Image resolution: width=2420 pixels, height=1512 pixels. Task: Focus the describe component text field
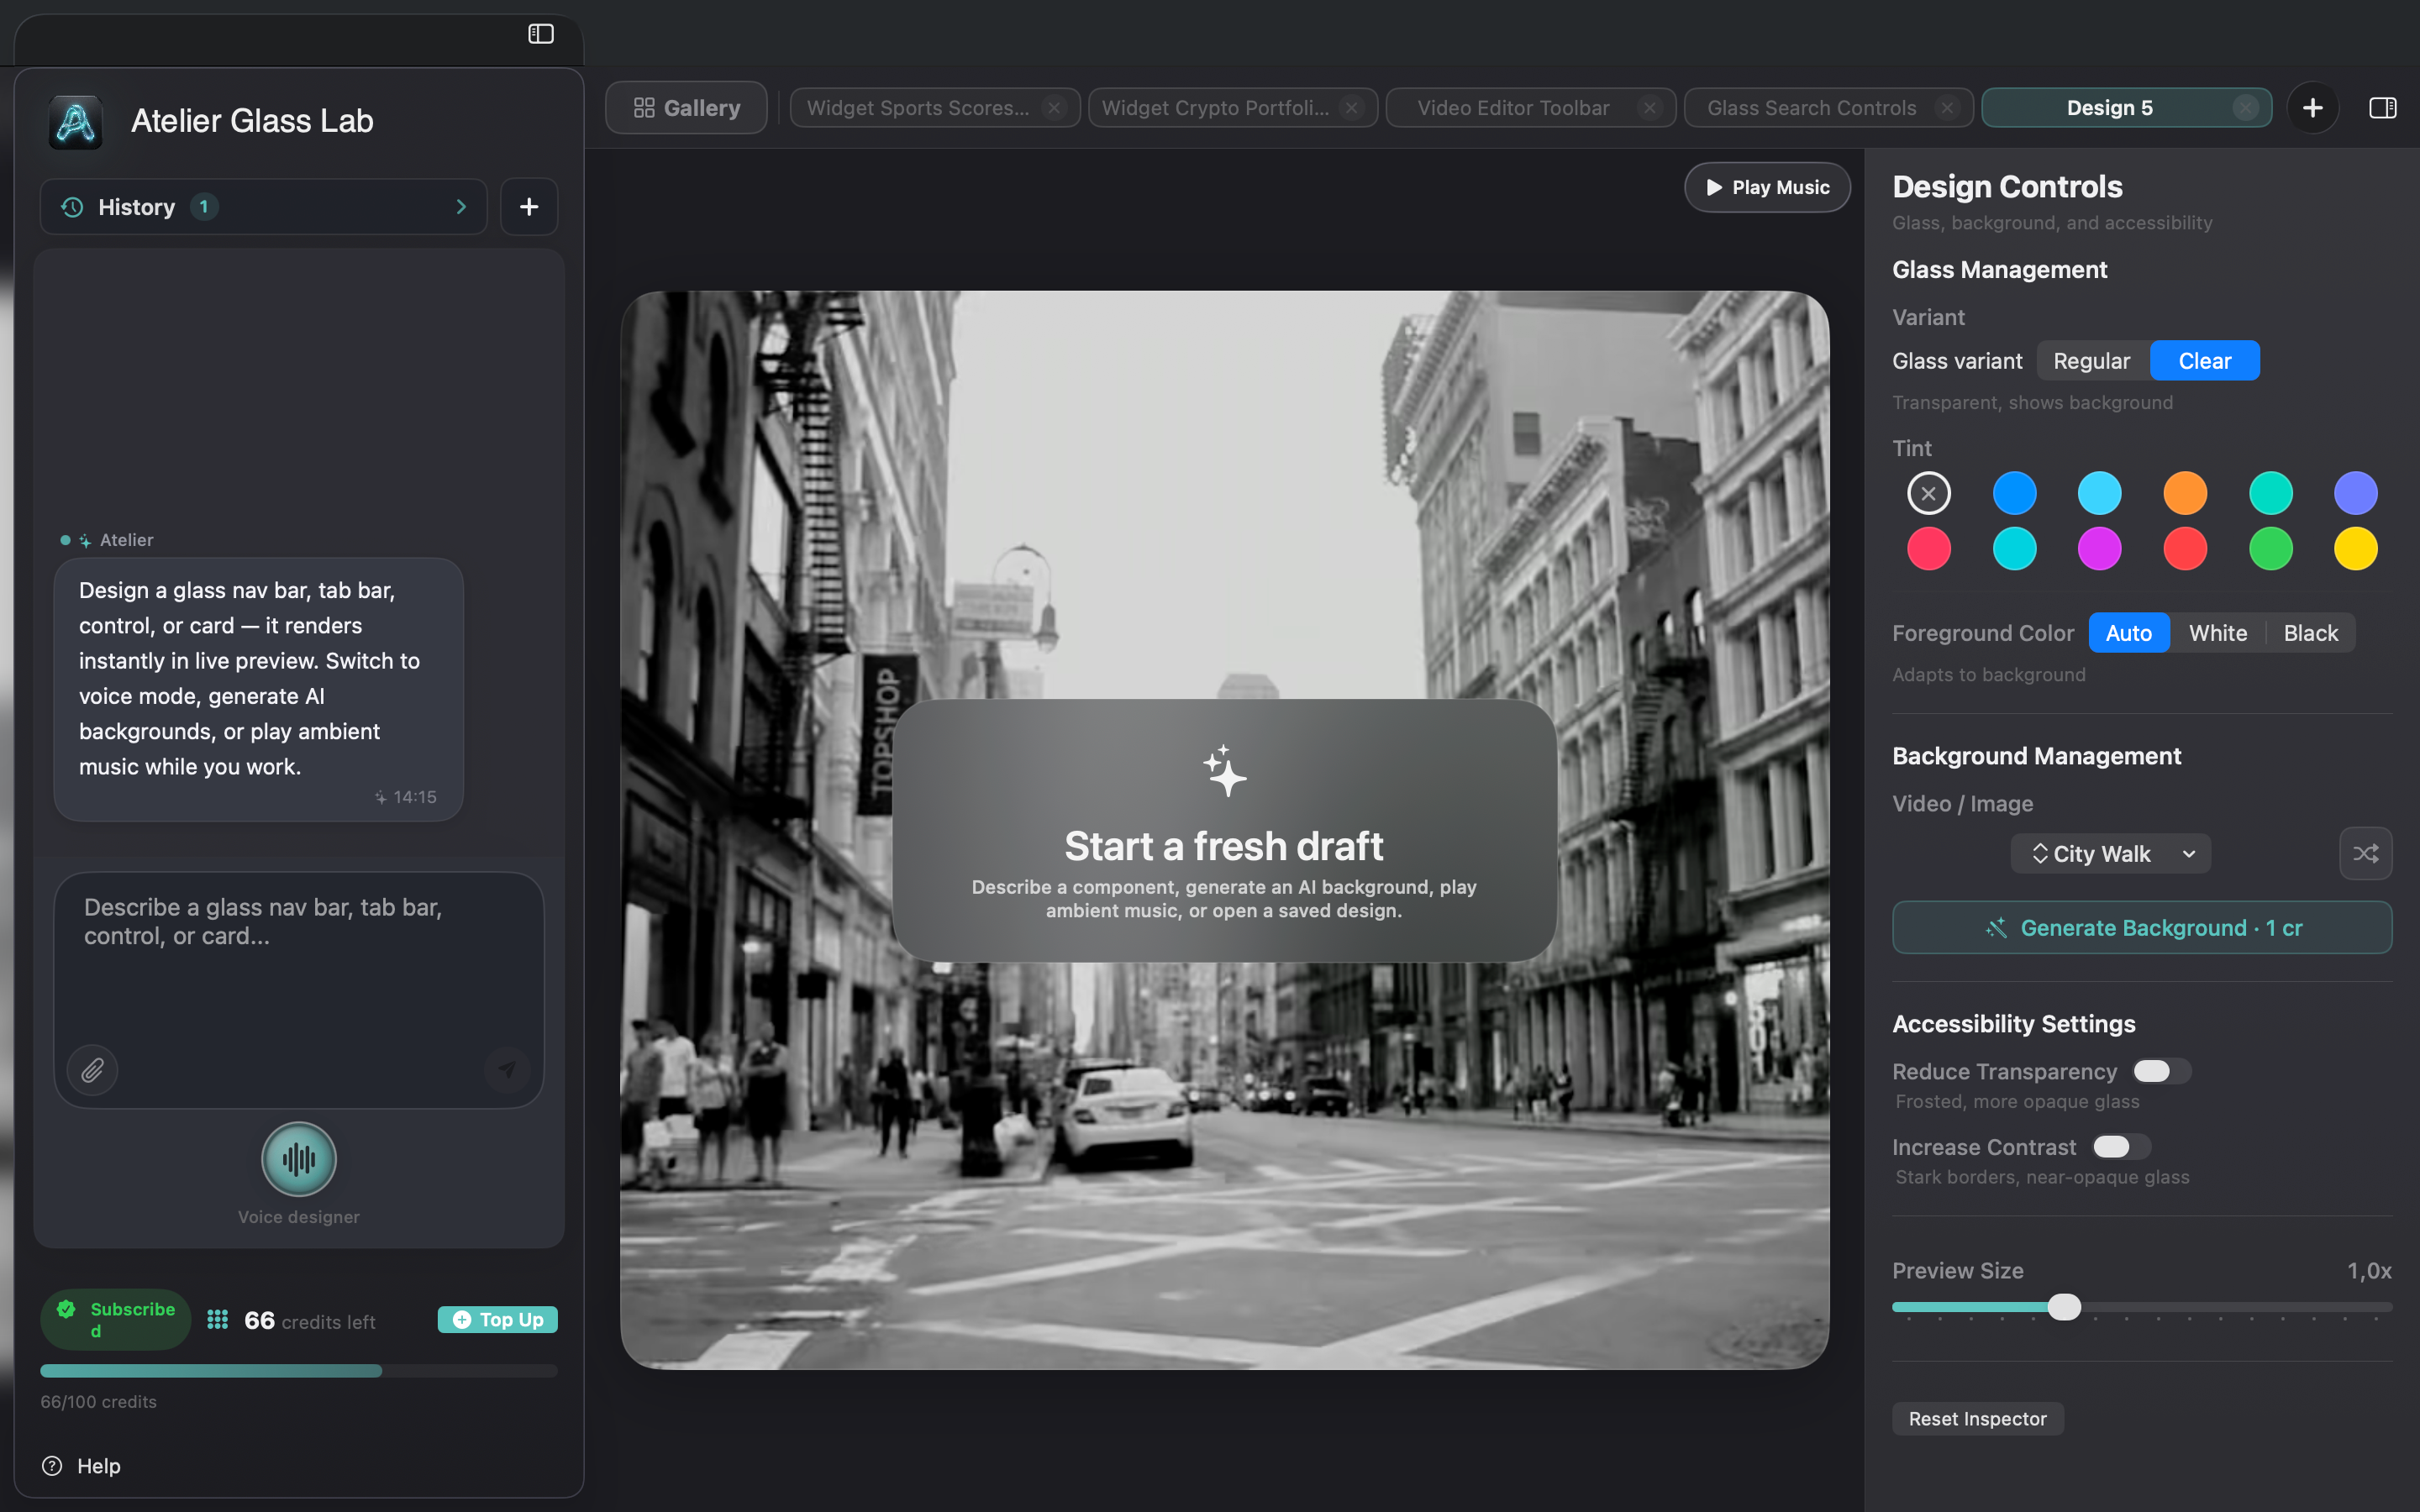click(299, 990)
